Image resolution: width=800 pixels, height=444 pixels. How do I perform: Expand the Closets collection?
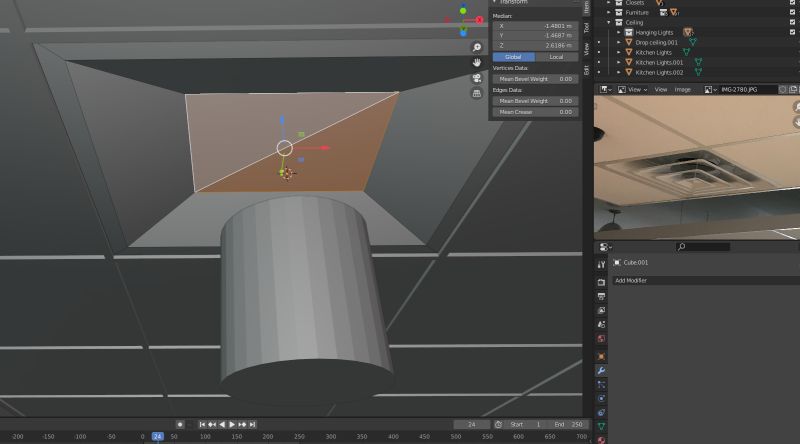(609, 3)
